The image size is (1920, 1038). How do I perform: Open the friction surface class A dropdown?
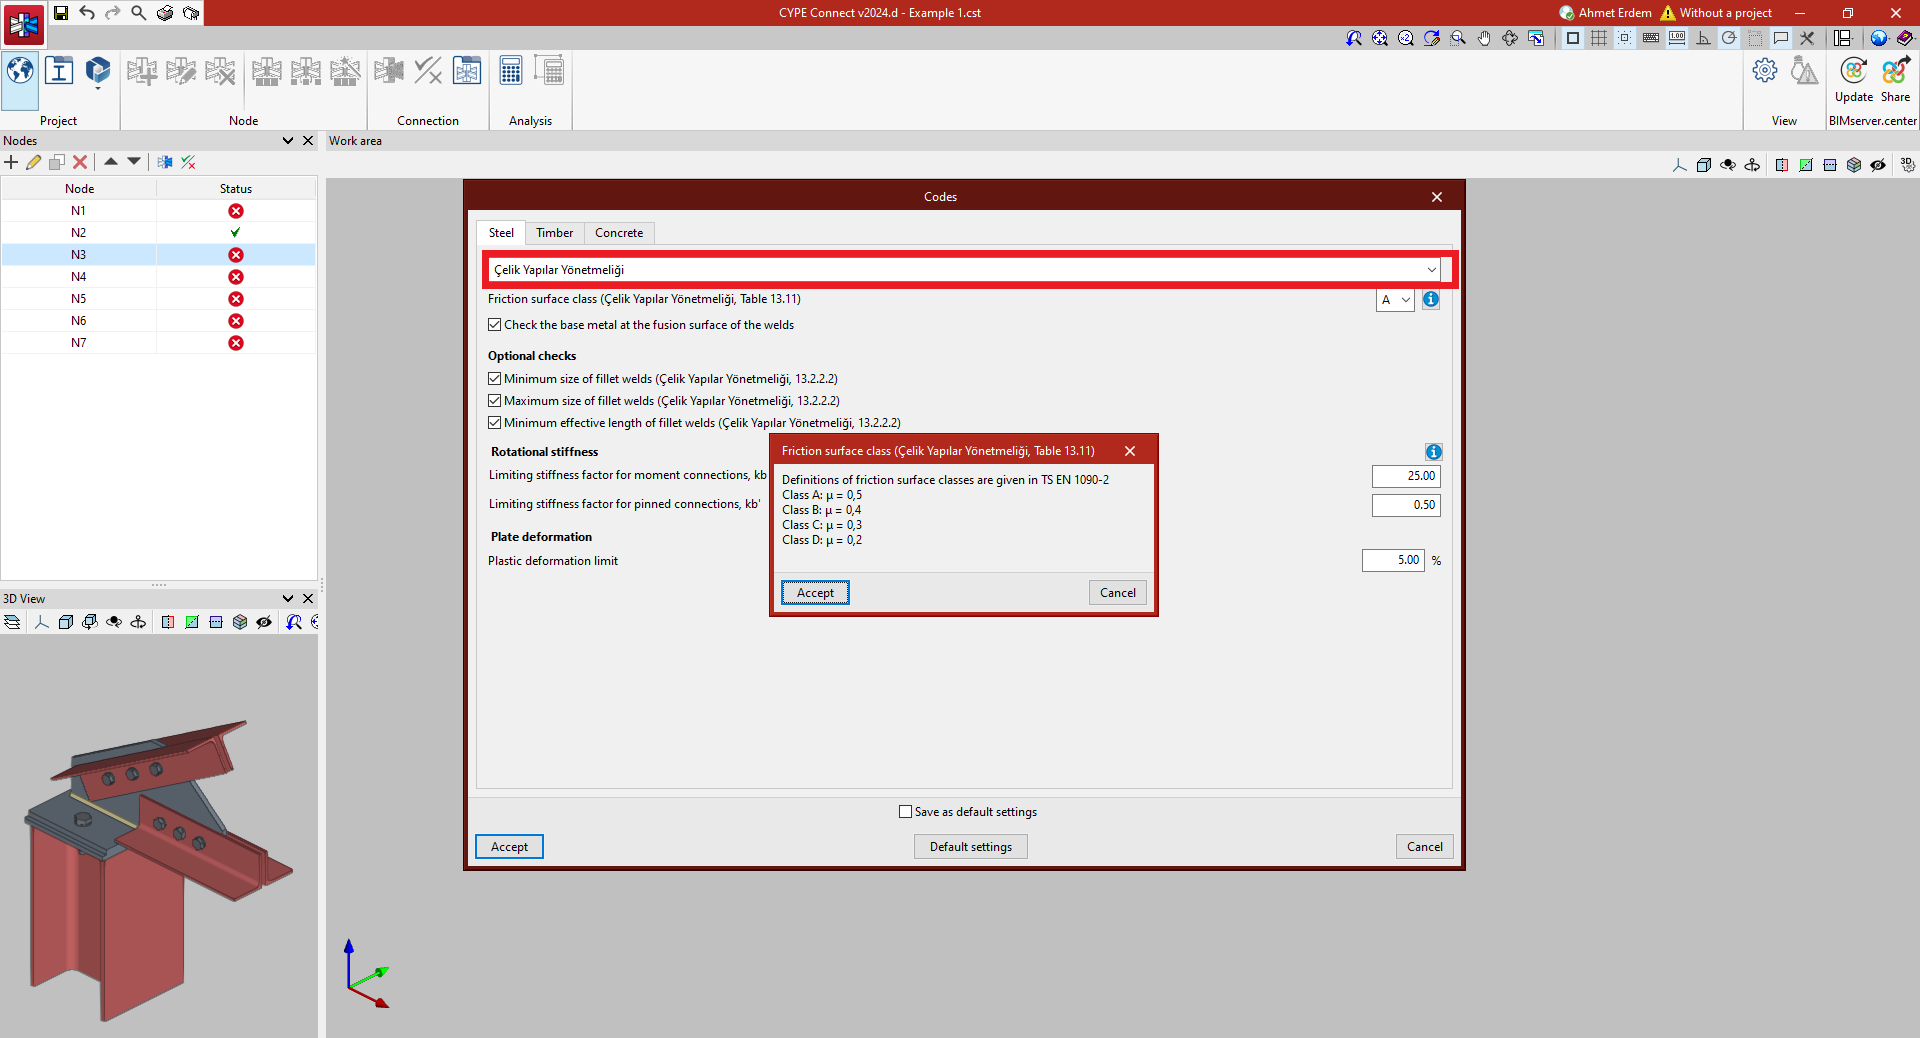(x=1395, y=300)
